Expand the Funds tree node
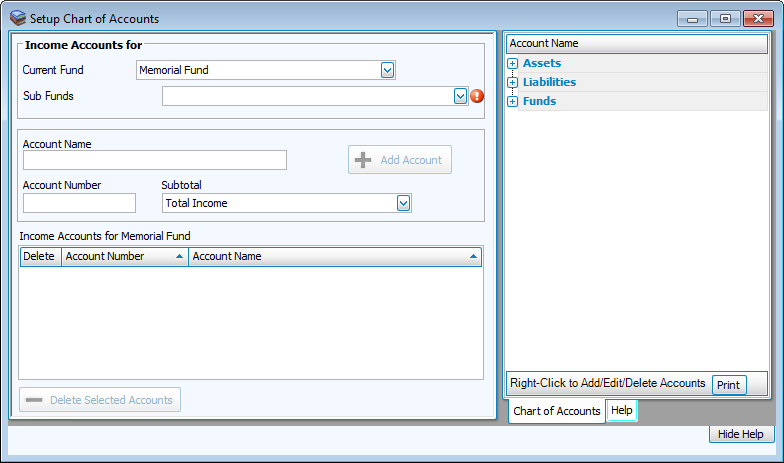Screen dimensions: 784x463 513,101
